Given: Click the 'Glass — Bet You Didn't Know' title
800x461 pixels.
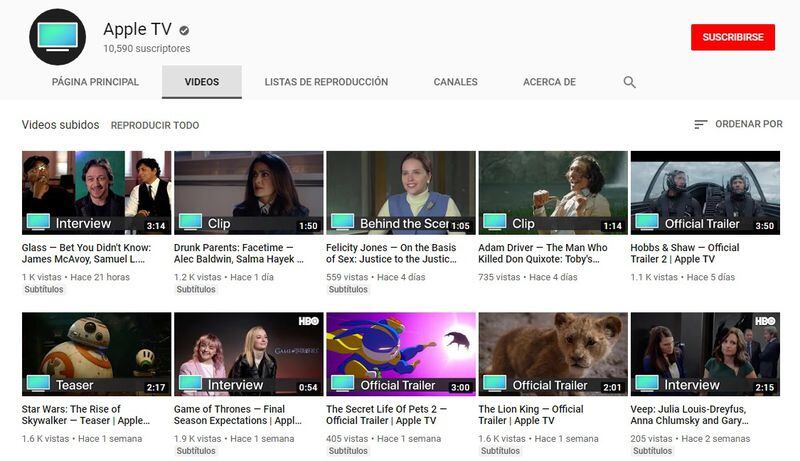Looking at the screenshot, I should [x=86, y=253].
